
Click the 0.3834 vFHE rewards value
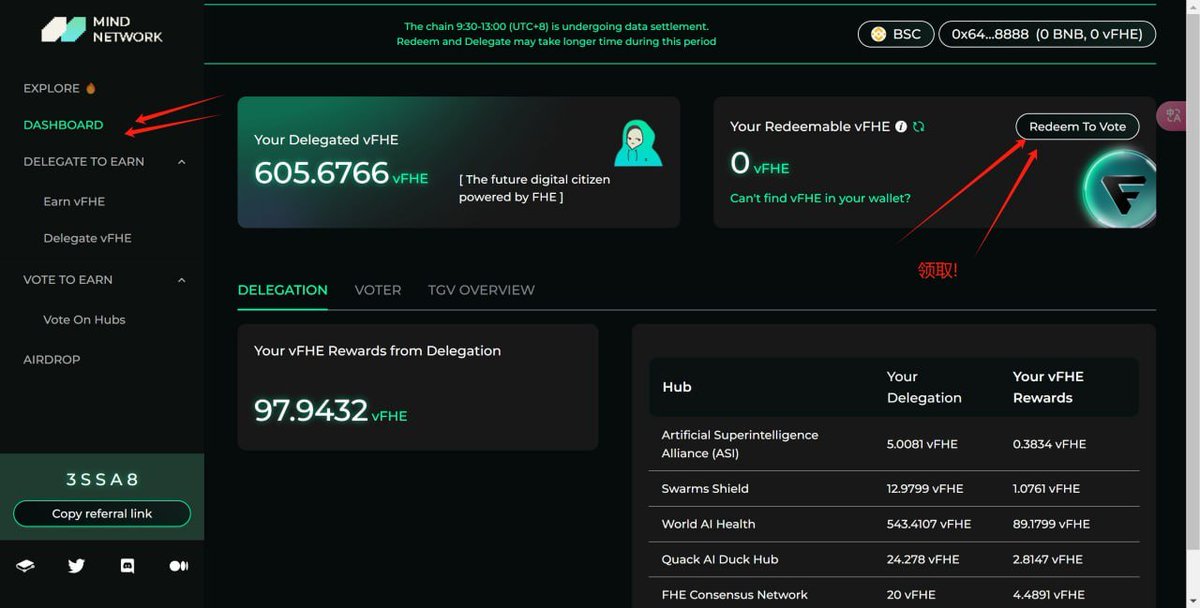pos(1049,444)
